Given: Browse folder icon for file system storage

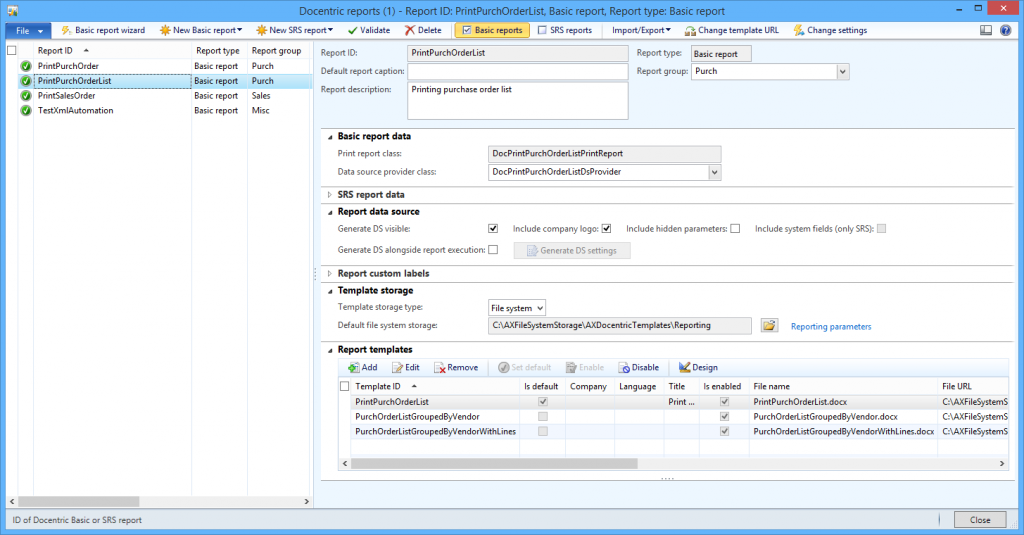Looking at the screenshot, I should (769, 325).
